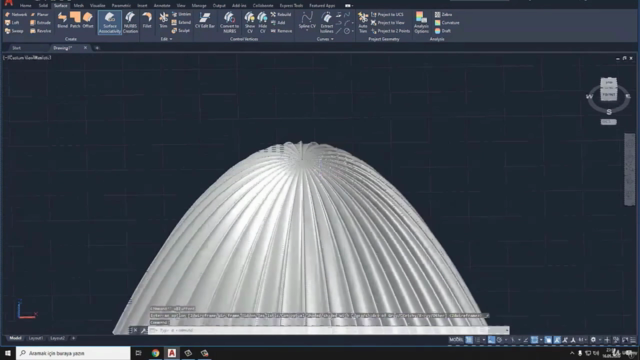This screenshot has height=360, width=640.
Task: Switch to the Start file tab
Action: [x=16, y=48]
